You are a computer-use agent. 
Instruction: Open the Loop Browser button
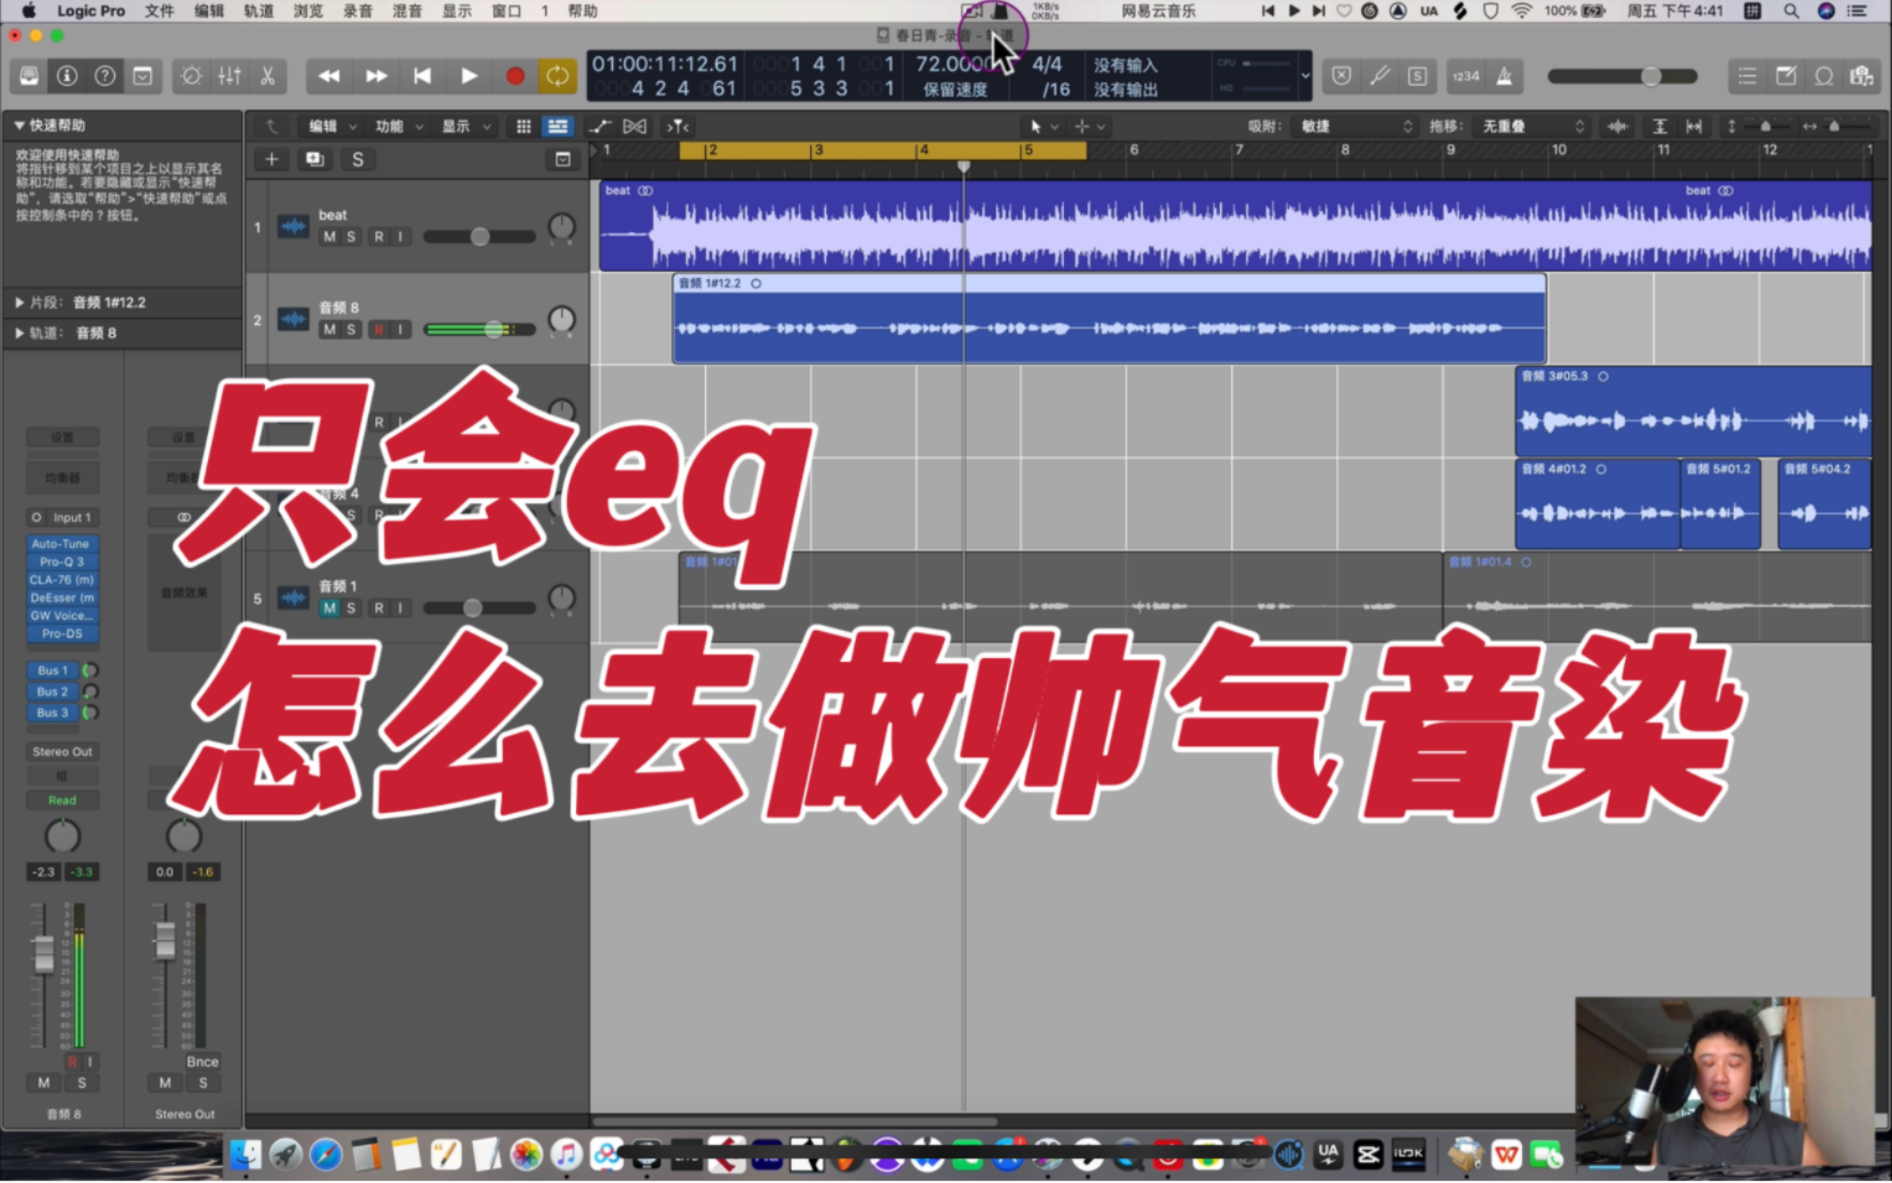coord(1824,76)
